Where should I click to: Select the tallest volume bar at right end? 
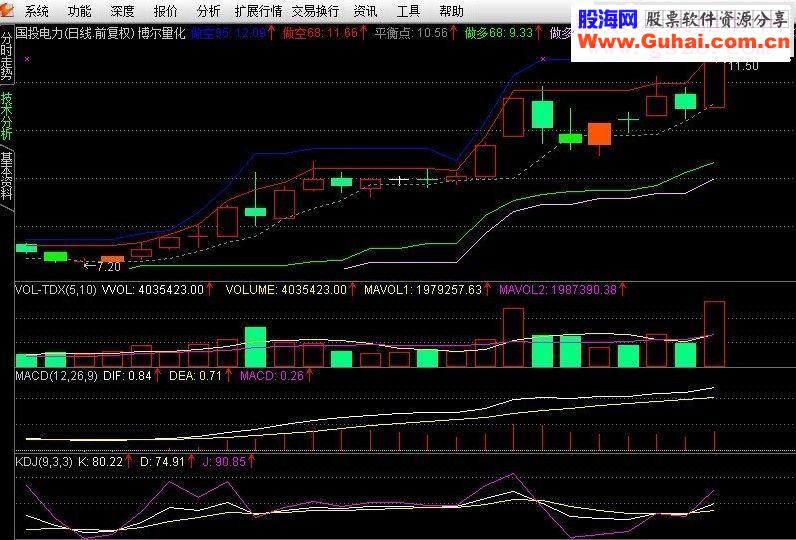[714, 333]
